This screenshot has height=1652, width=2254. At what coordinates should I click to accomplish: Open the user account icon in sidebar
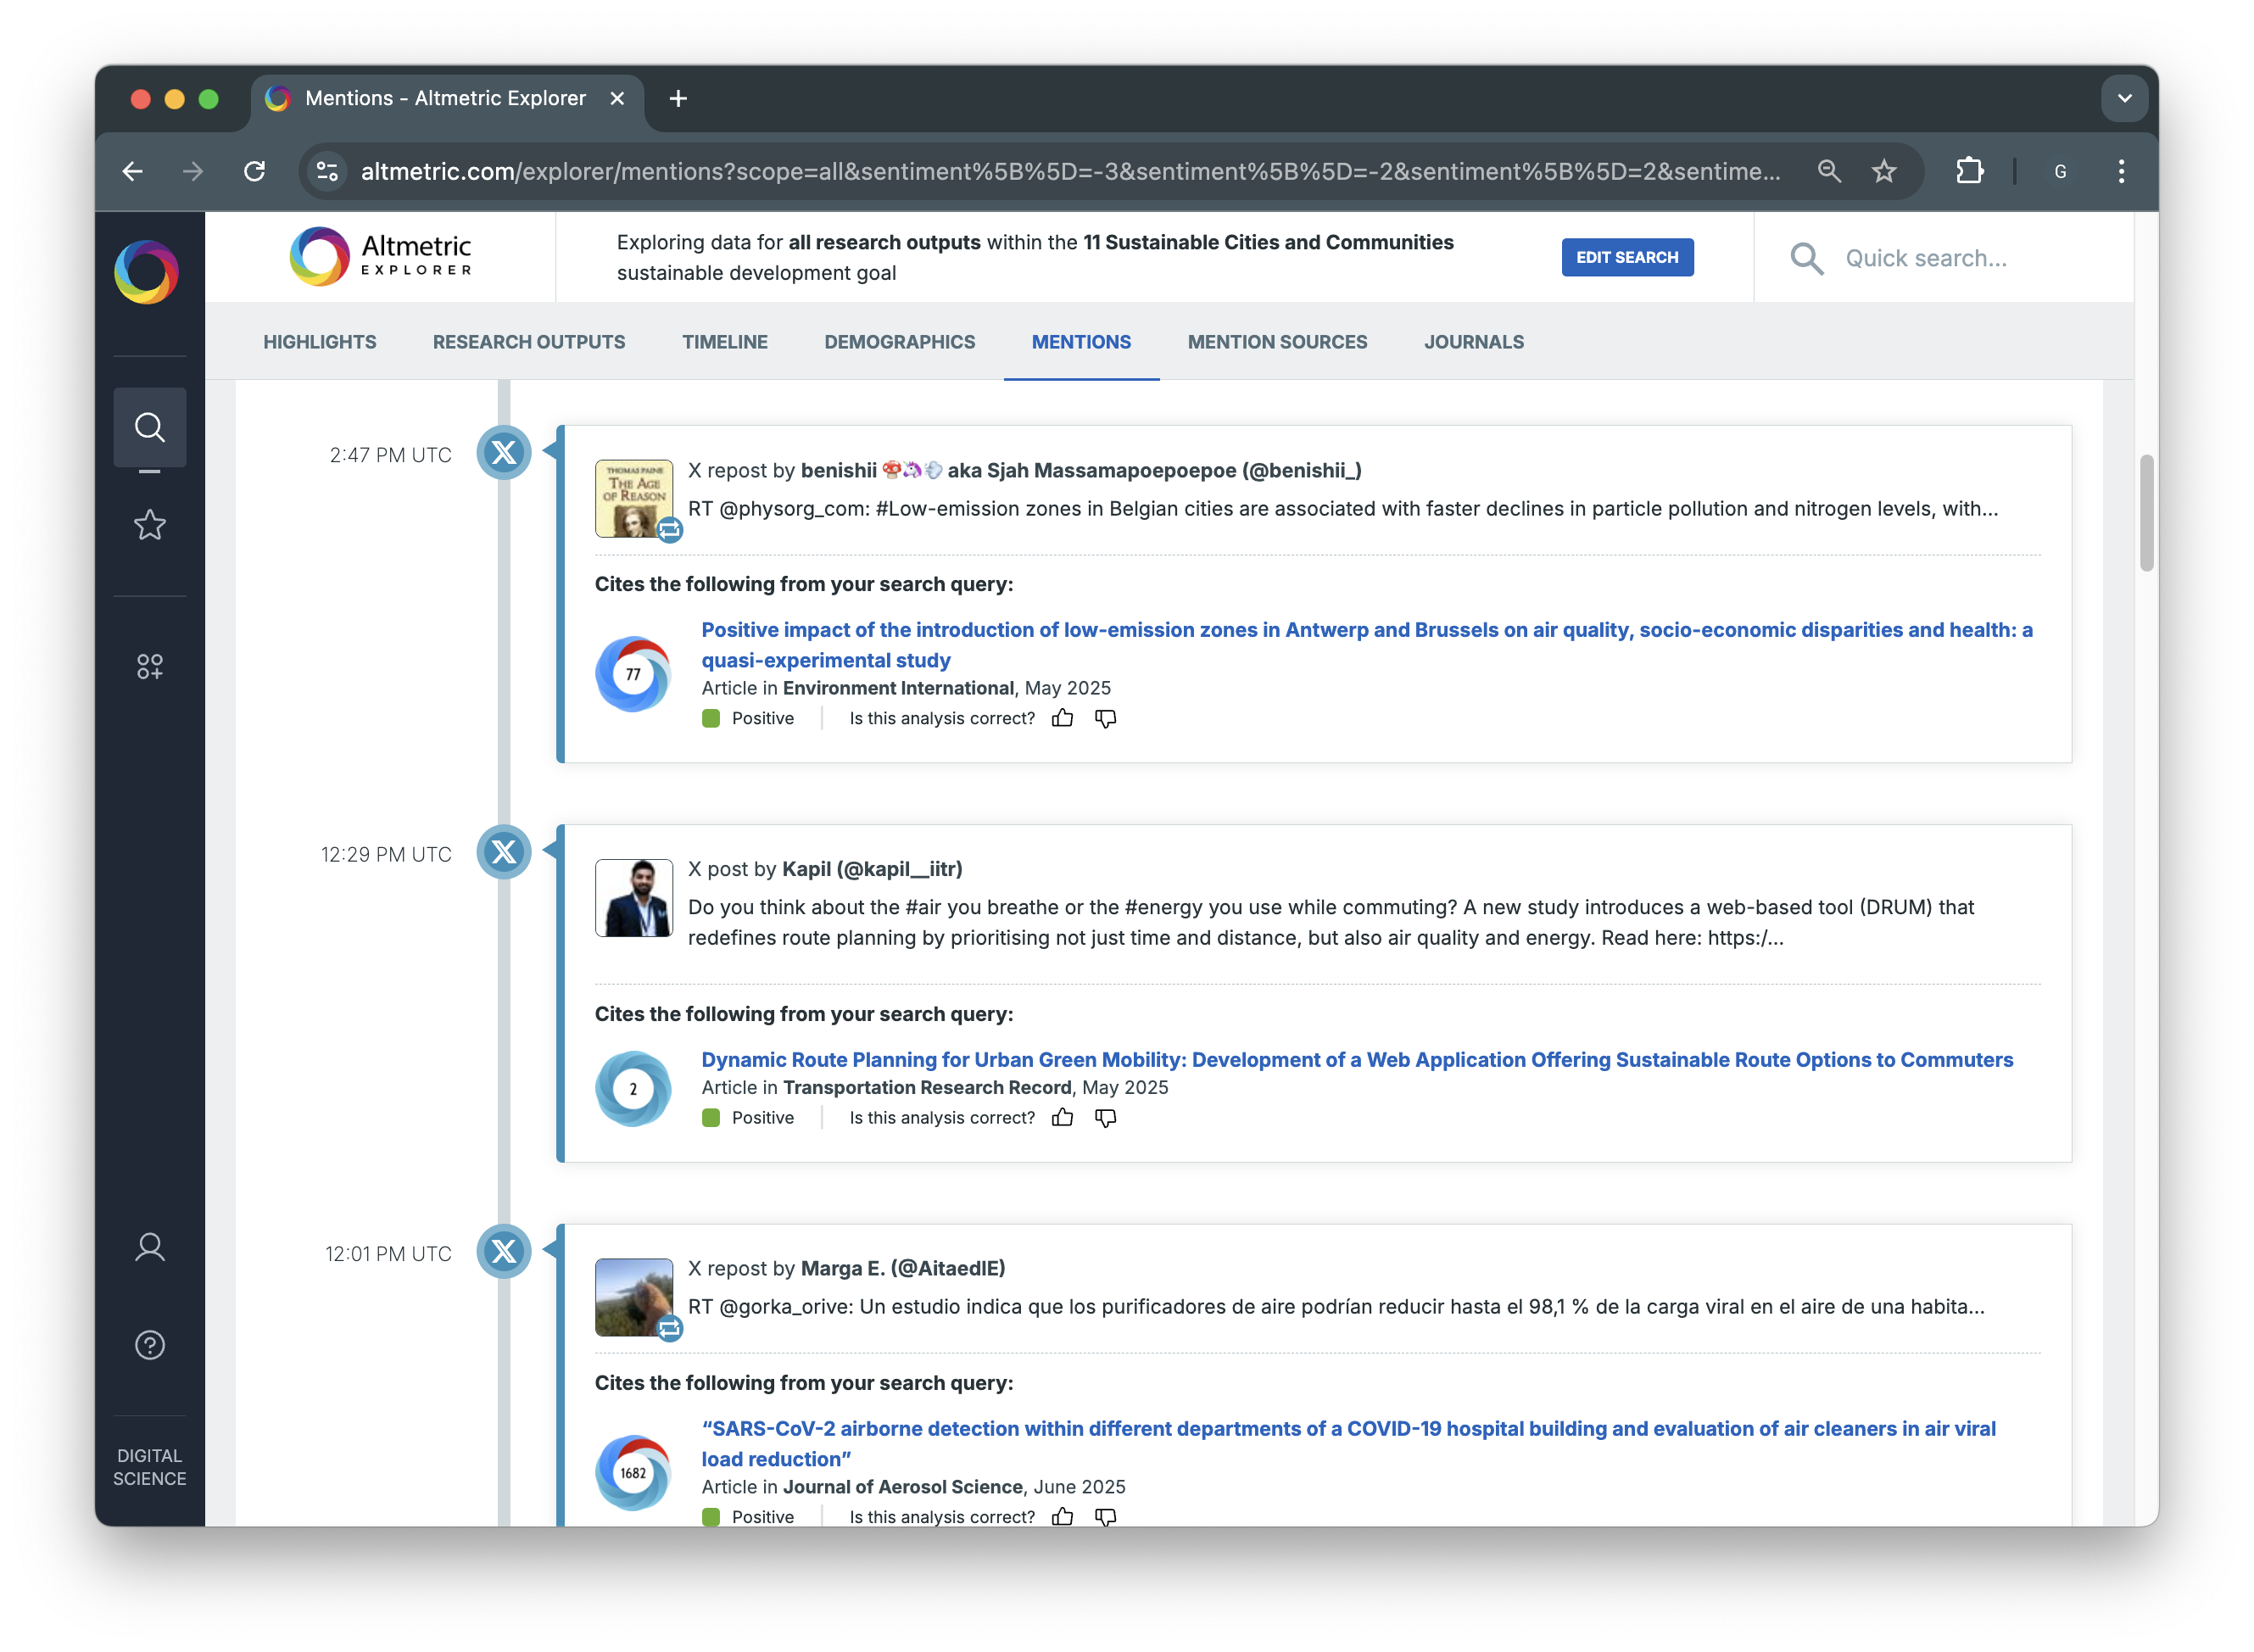[149, 1247]
